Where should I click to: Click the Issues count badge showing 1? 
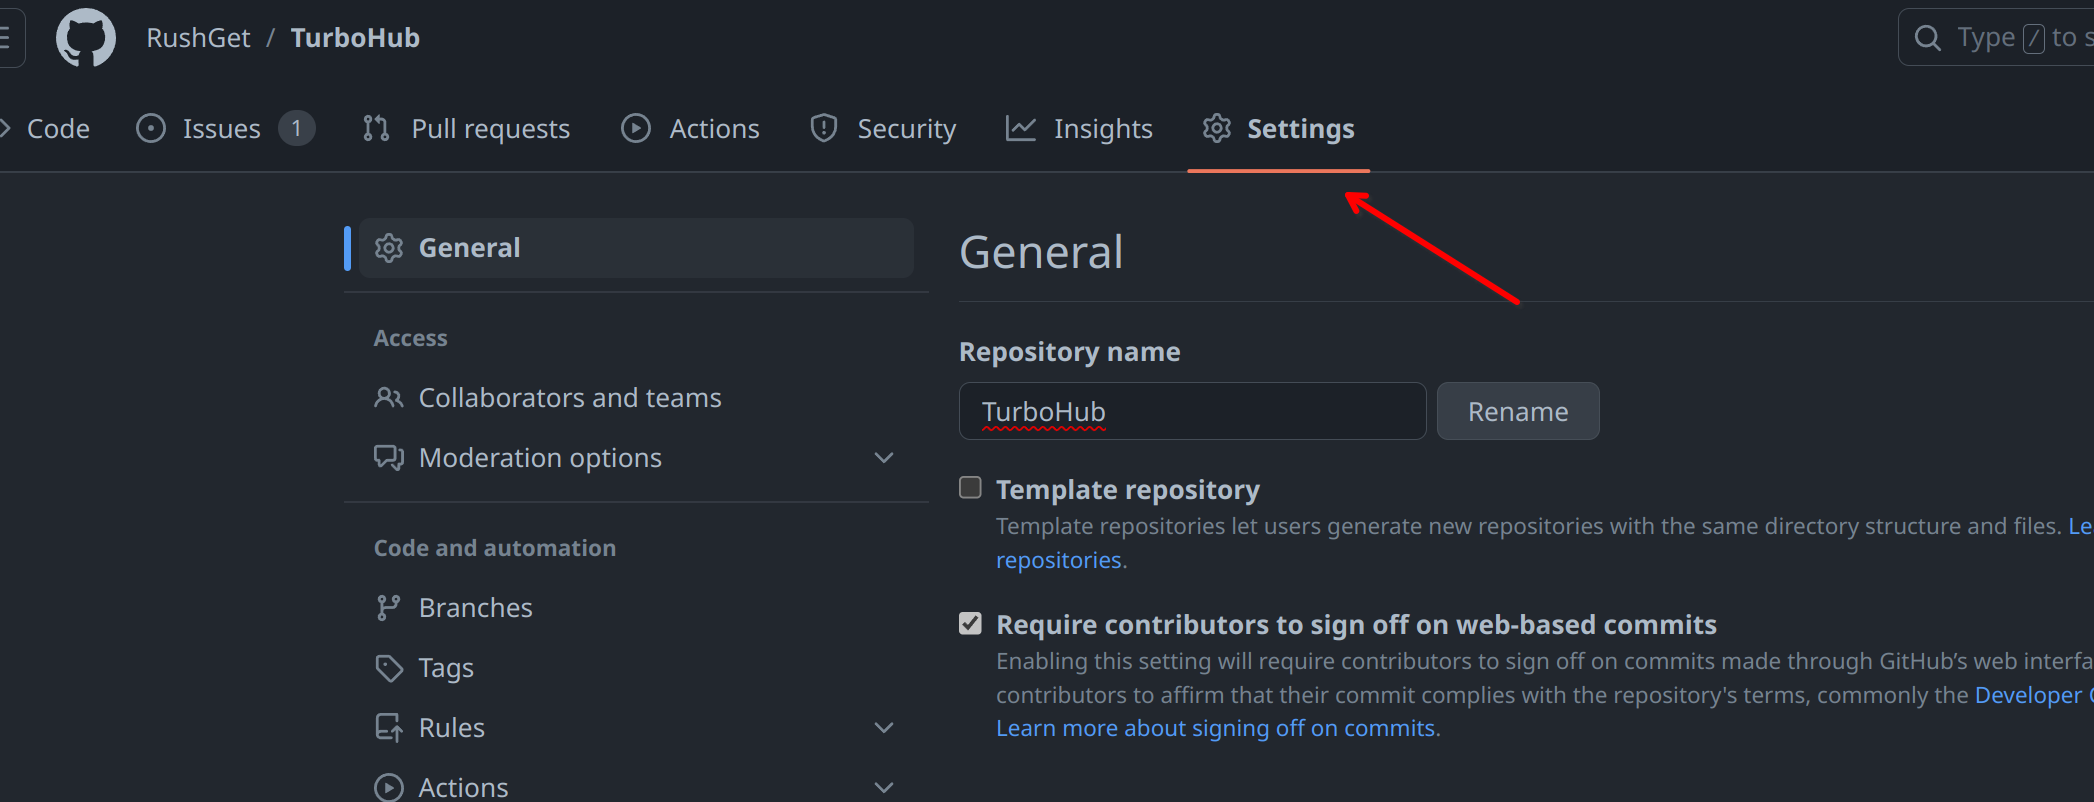(x=296, y=128)
